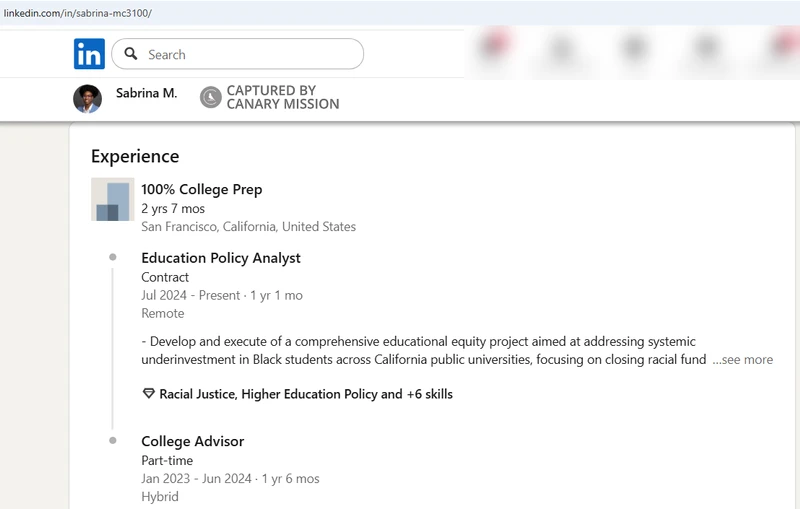Open the 100% College Prep company page
Image resolution: width=800 pixels, height=509 pixels.
click(x=201, y=189)
